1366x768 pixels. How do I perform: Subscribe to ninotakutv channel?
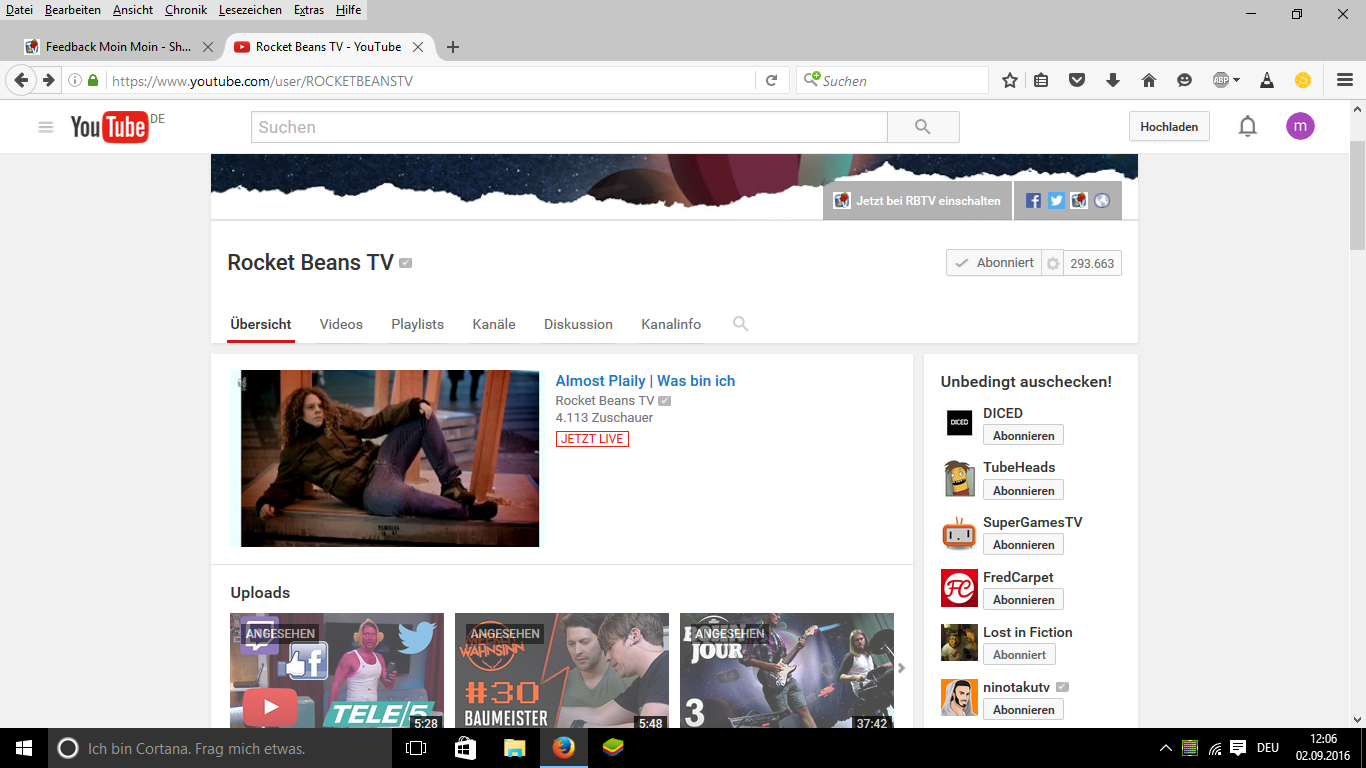point(1023,709)
